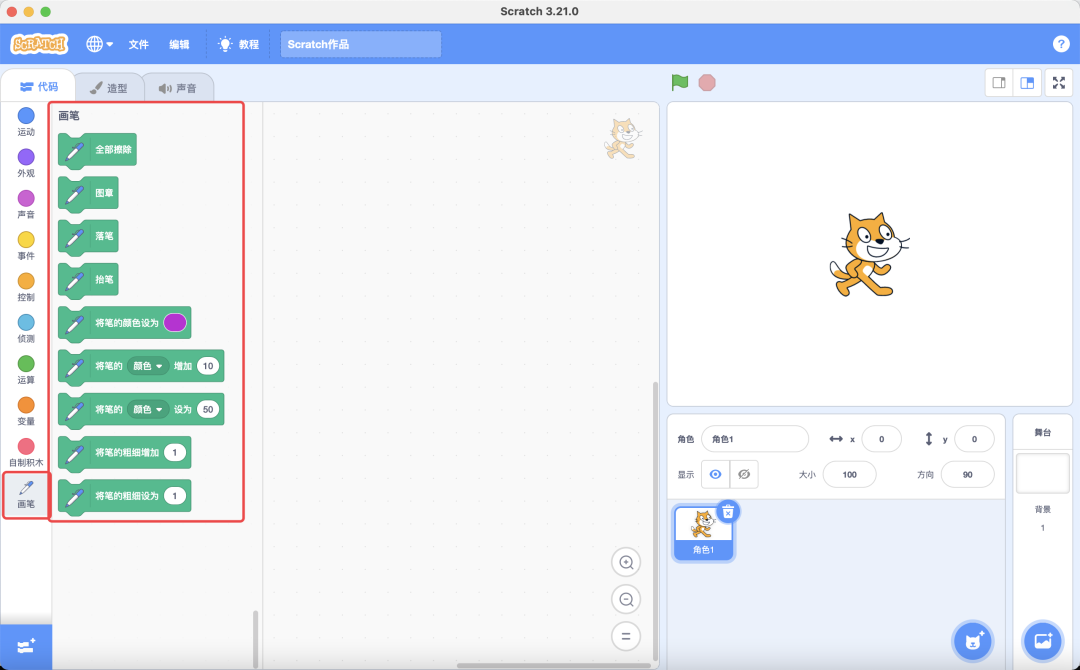Expand 颜色 dropdown in 设为 block
This screenshot has width=1080, height=670.
[x=147, y=409]
